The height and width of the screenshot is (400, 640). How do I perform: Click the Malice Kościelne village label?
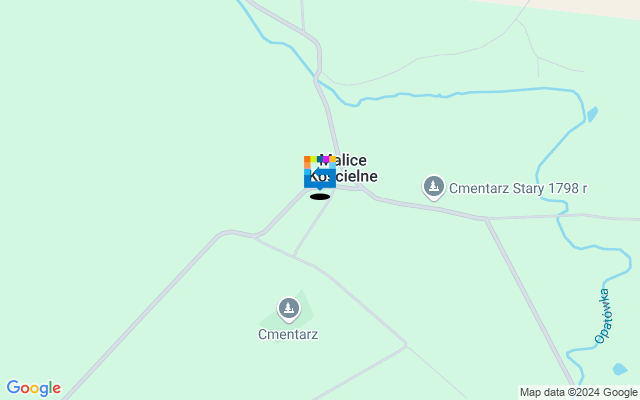tap(343, 168)
